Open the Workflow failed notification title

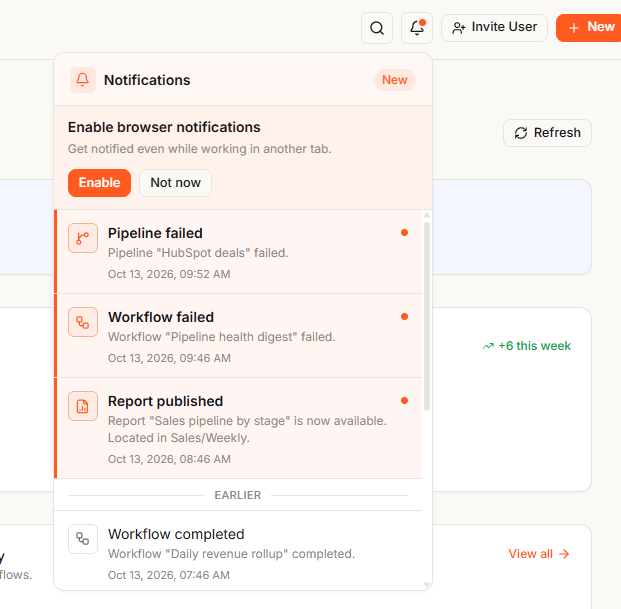point(161,317)
